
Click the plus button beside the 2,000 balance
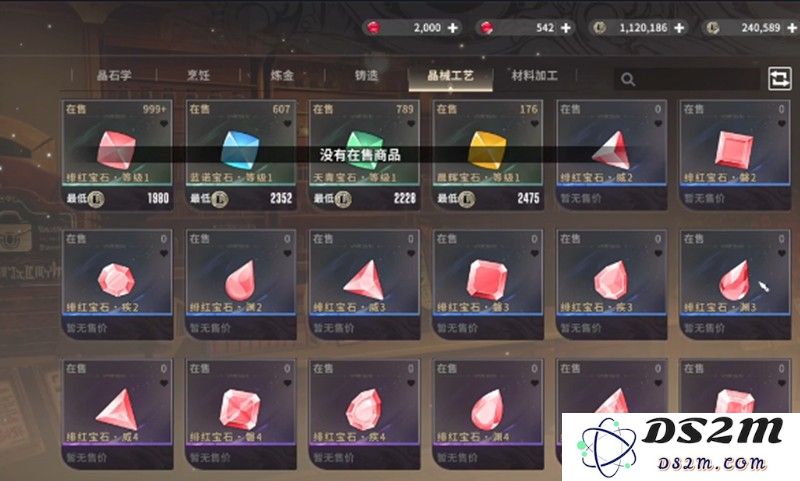(x=453, y=28)
